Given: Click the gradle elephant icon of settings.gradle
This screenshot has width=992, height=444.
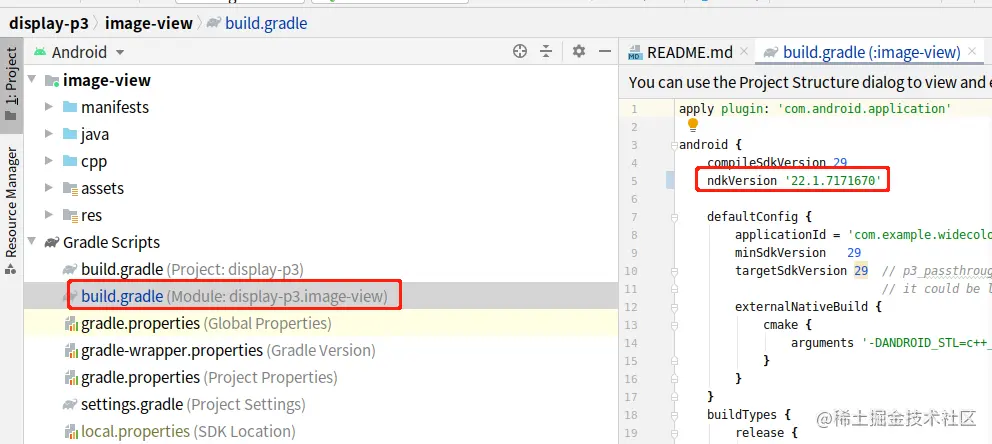Looking at the screenshot, I should [70, 404].
